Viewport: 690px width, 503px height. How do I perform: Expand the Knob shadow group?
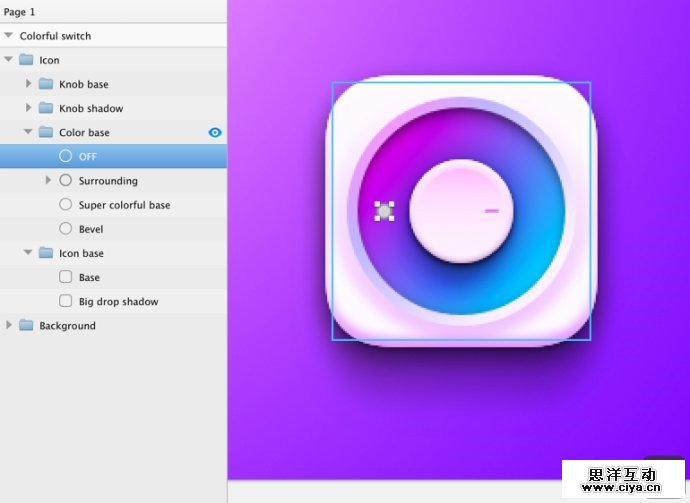[29, 108]
